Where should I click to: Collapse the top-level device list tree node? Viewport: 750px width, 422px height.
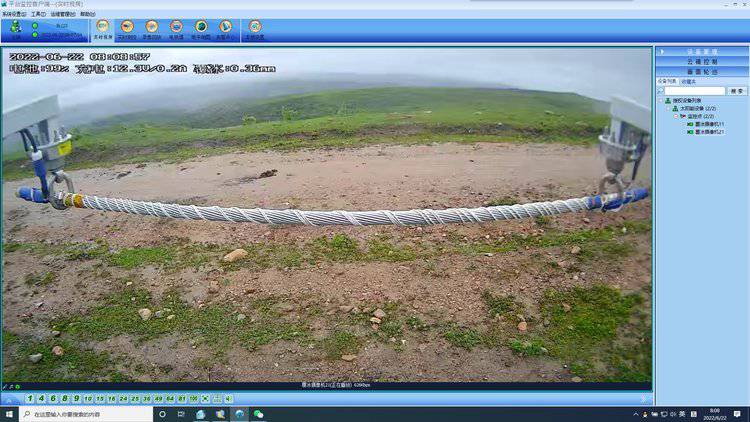pos(660,101)
